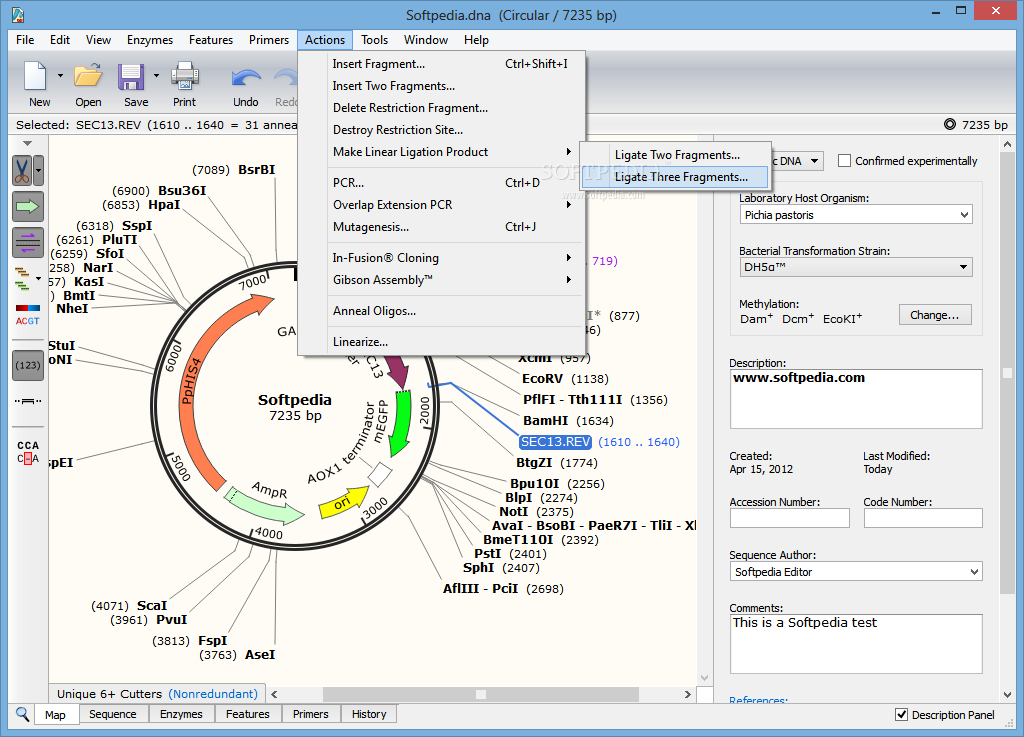Click the References link
This screenshot has width=1024, height=737.
[758, 700]
